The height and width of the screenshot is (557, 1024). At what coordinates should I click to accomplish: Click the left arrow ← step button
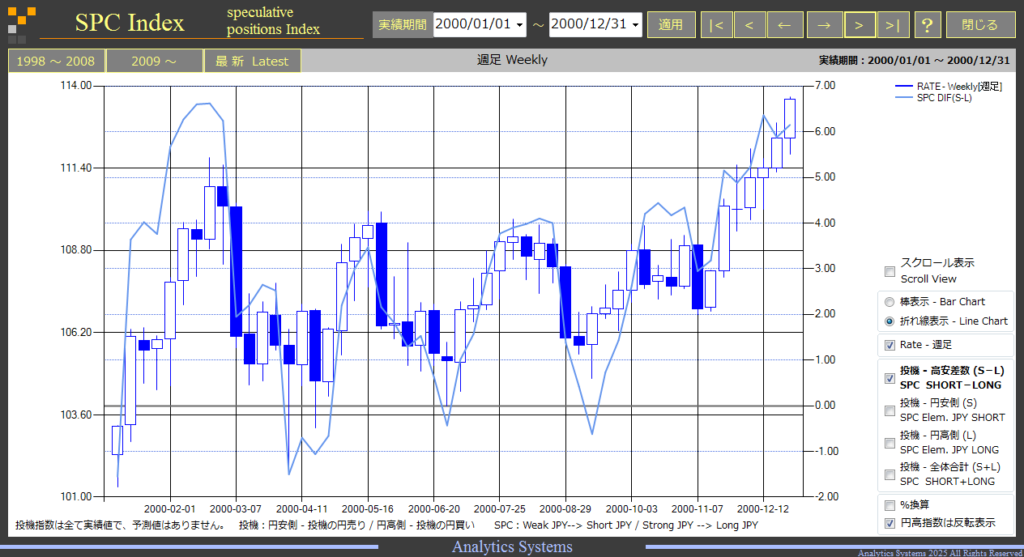(784, 25)
